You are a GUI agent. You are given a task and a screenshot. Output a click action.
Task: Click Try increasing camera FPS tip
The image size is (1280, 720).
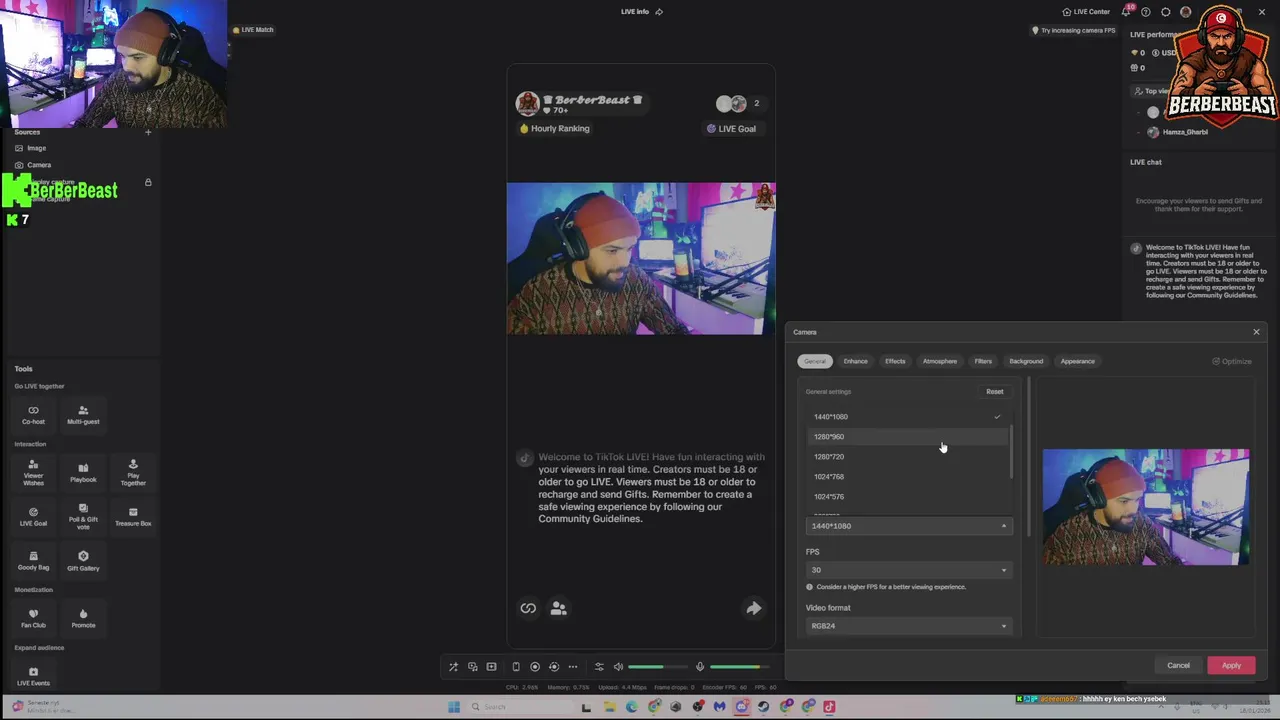[x=1073, y=30]
